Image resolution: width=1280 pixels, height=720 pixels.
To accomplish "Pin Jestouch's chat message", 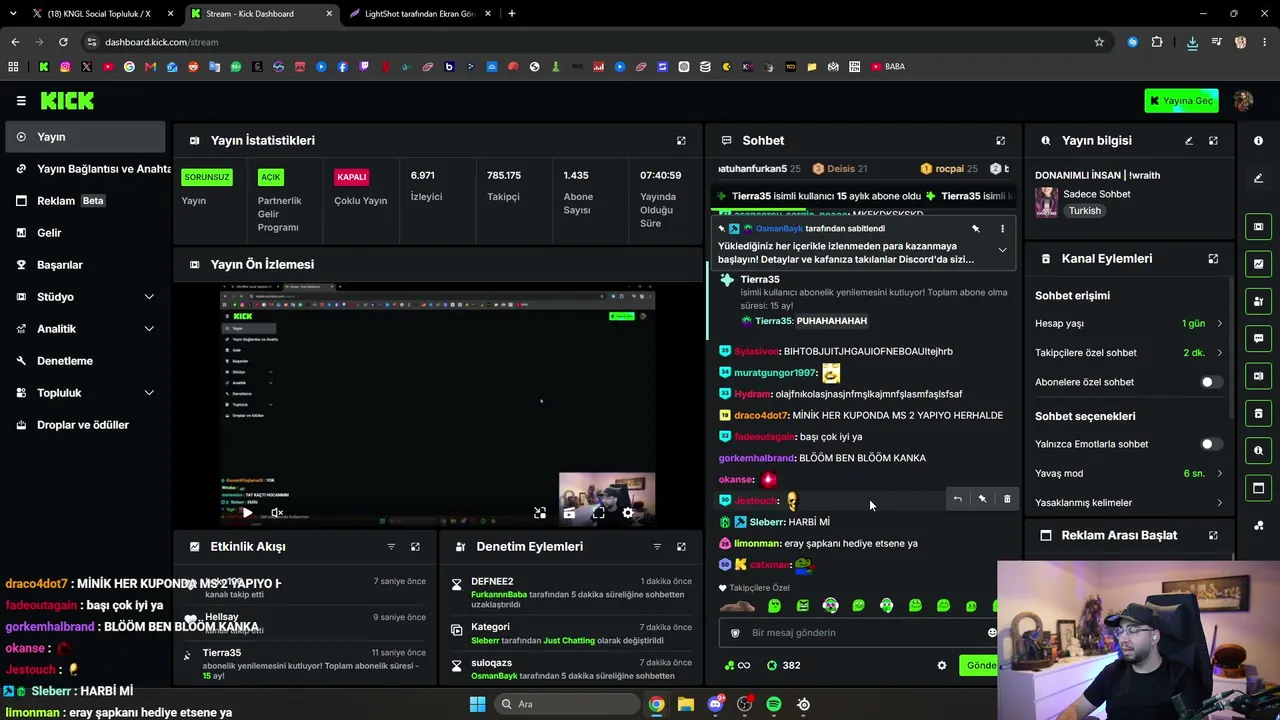I will click(x=982, y=499).
